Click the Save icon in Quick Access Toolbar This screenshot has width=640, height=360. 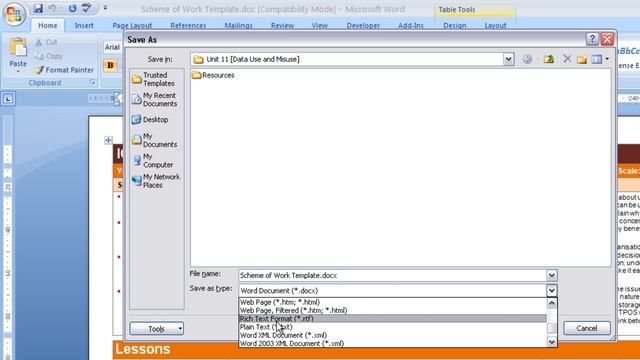pyautogui.click(x=38, y=8)
